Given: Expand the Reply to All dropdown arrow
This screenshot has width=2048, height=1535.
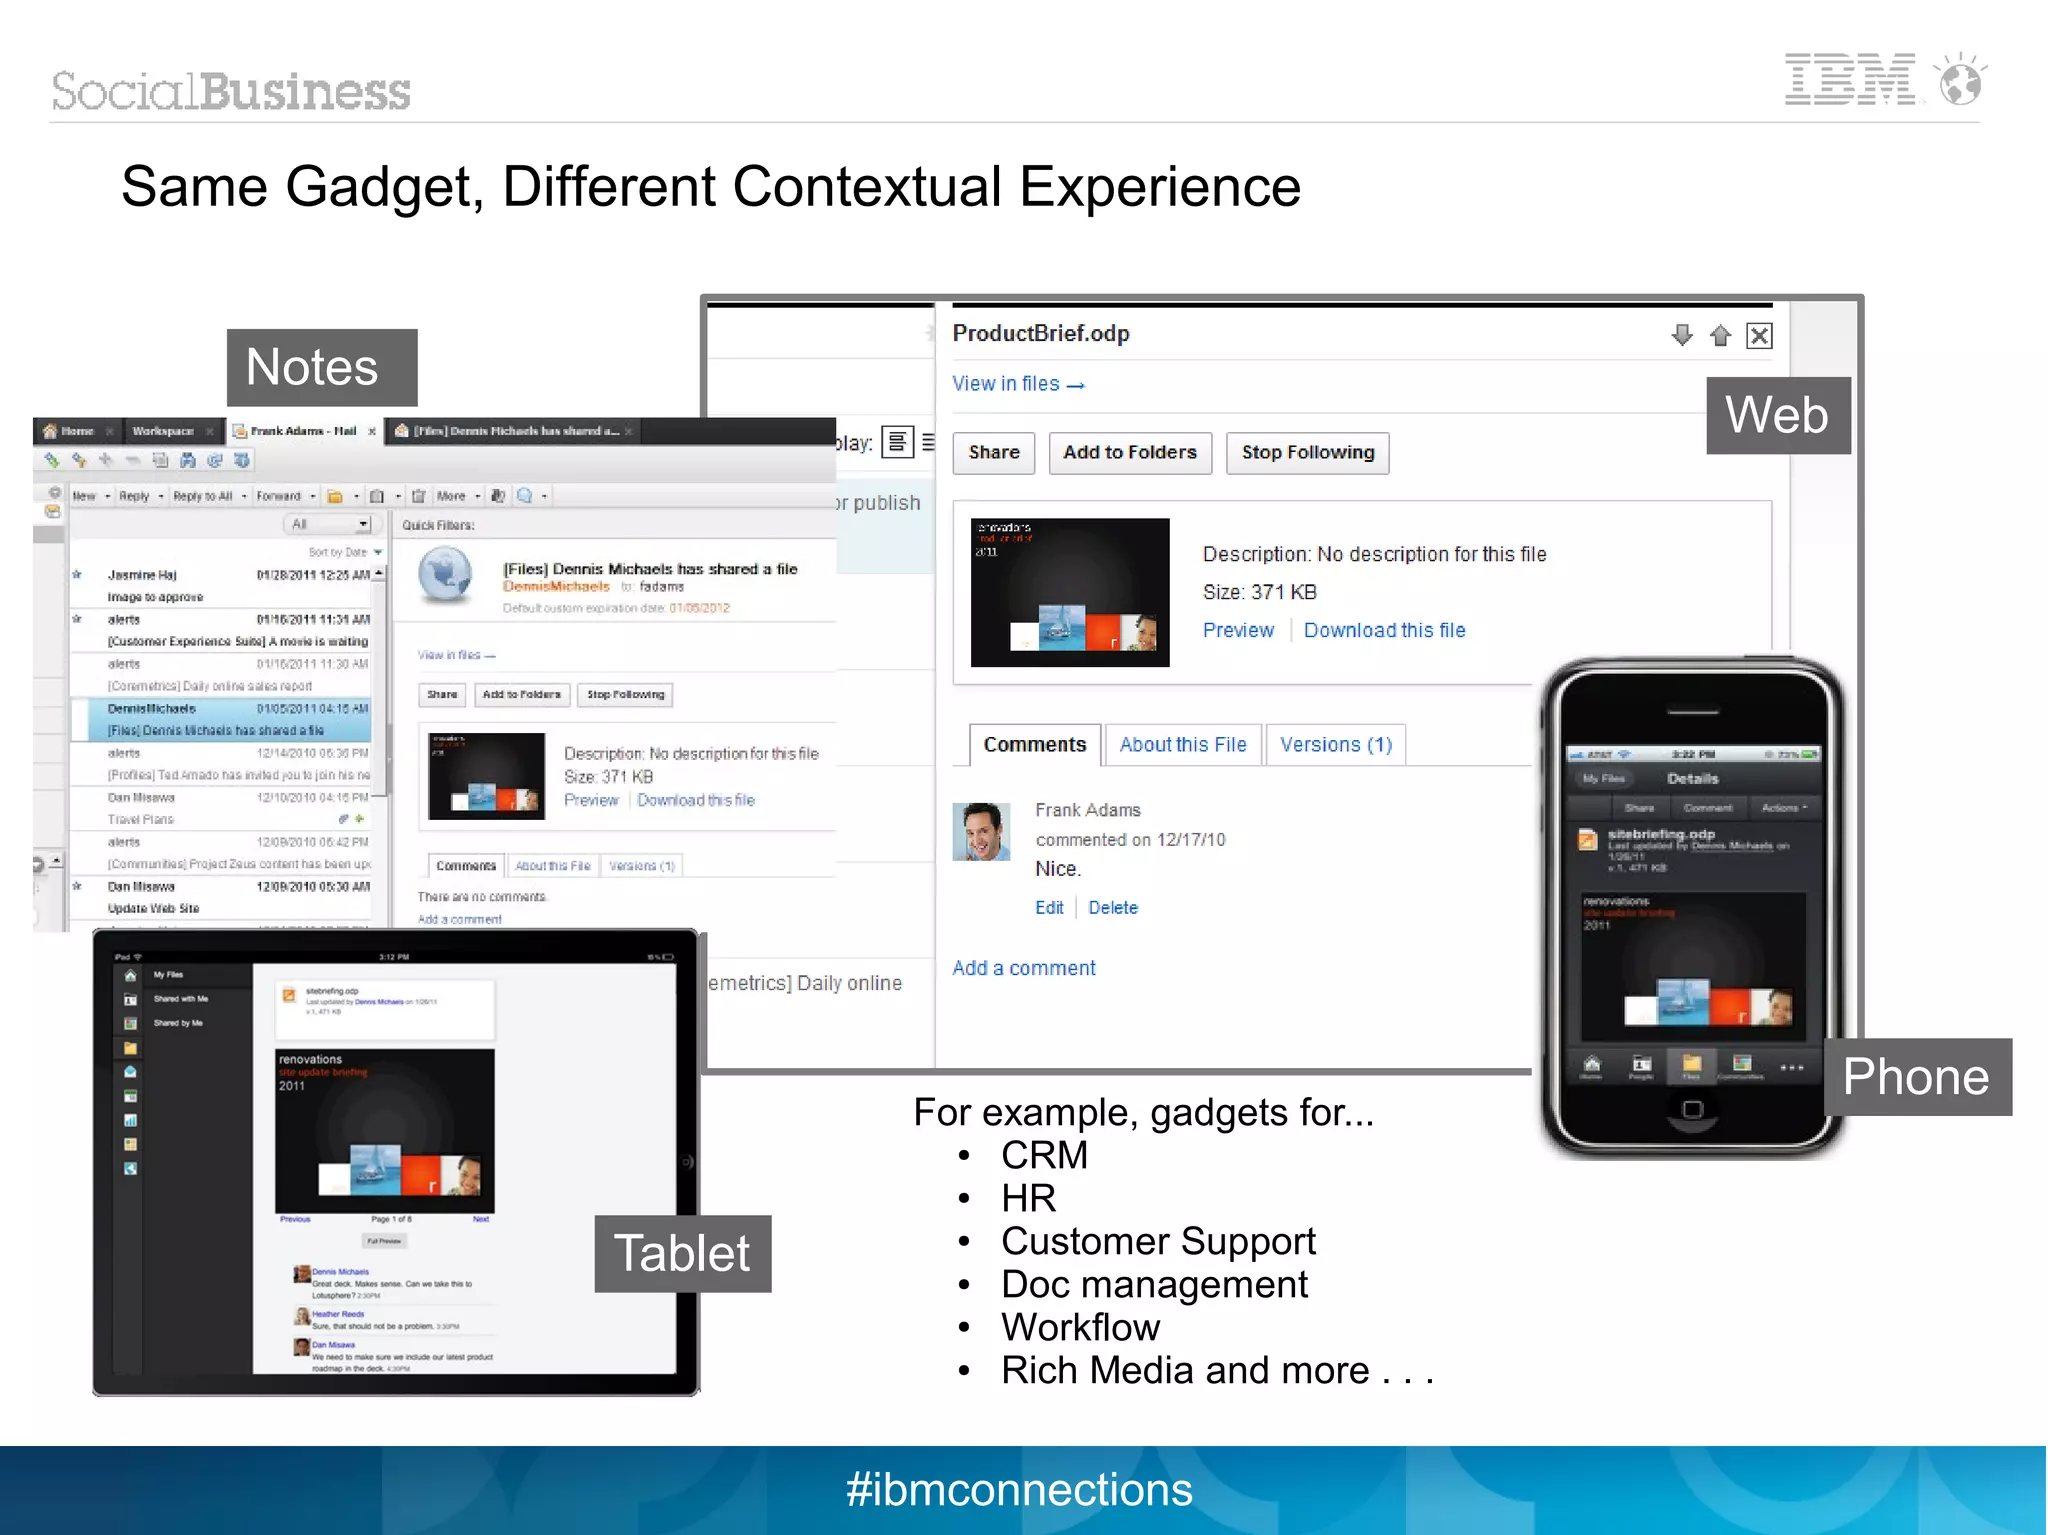Looking at the screenshot, I should pos(244,496).
